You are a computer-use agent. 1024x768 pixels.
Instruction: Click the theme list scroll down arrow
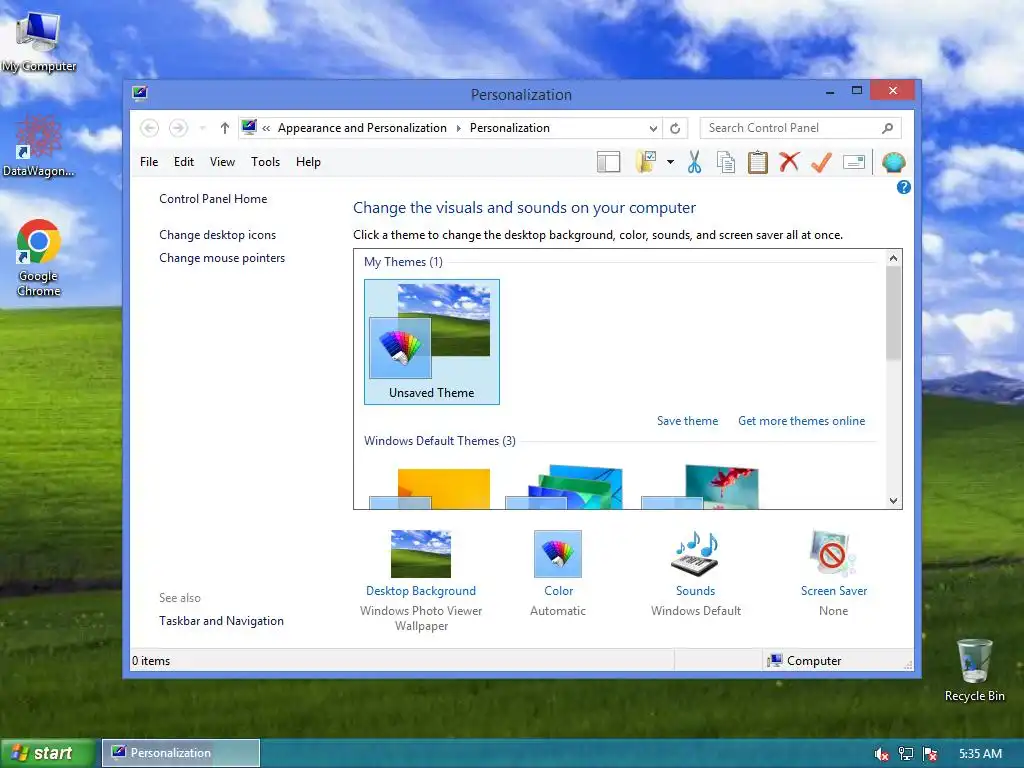pyautogui.click(x=893, y=501)
